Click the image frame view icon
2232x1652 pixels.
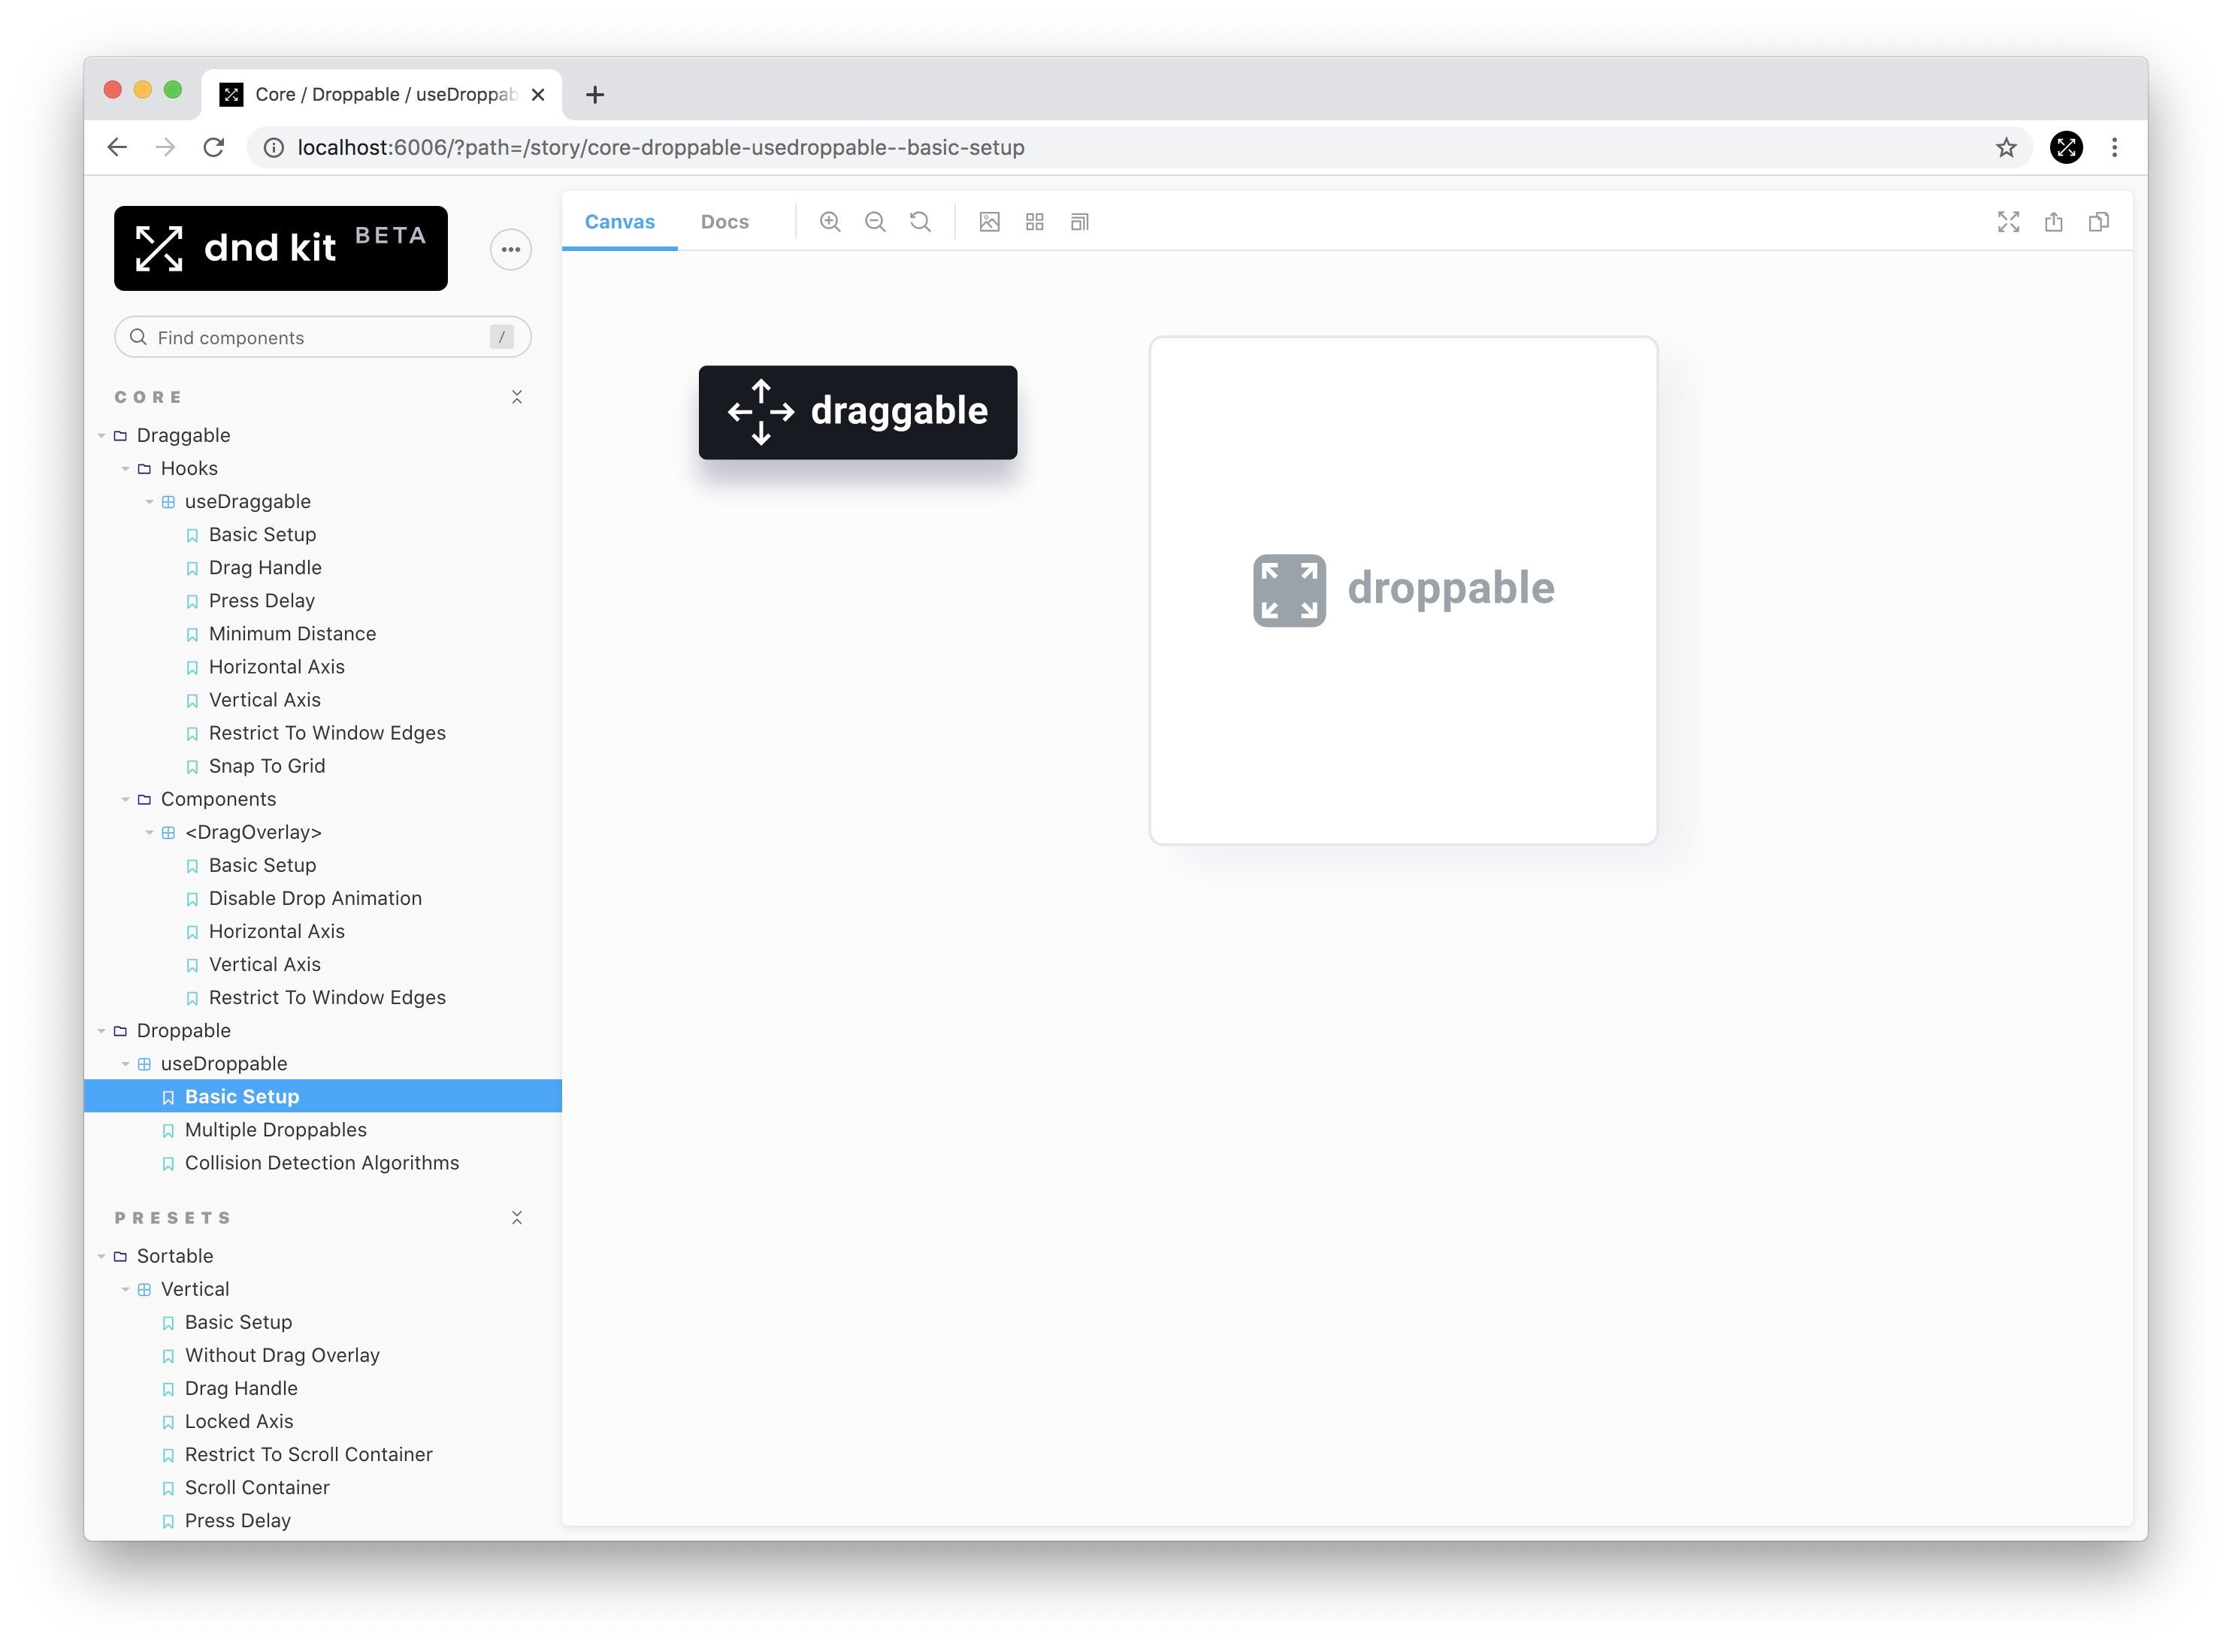(x=988, y=222)
